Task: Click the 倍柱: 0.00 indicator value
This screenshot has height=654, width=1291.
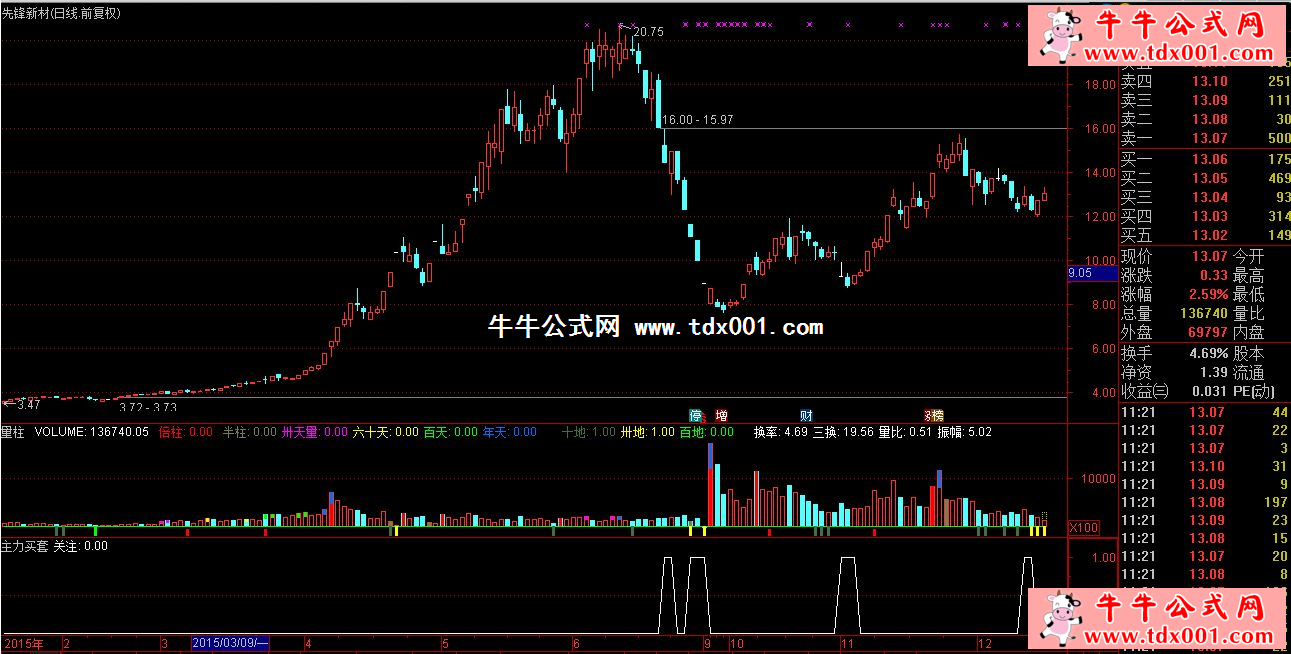Action: tap(186, 432)
